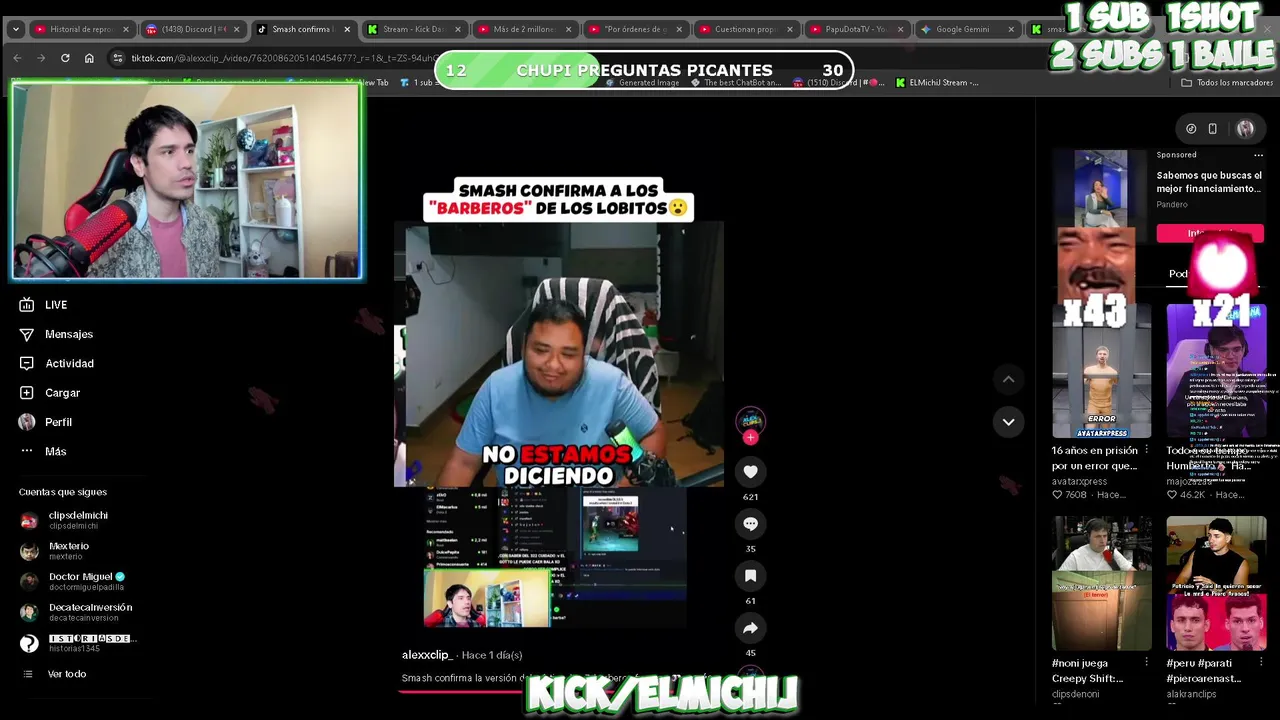This screenshot has height=720, width=1280.
Task: Open options for the '#noni juega' video
Action: point(1146,663)
